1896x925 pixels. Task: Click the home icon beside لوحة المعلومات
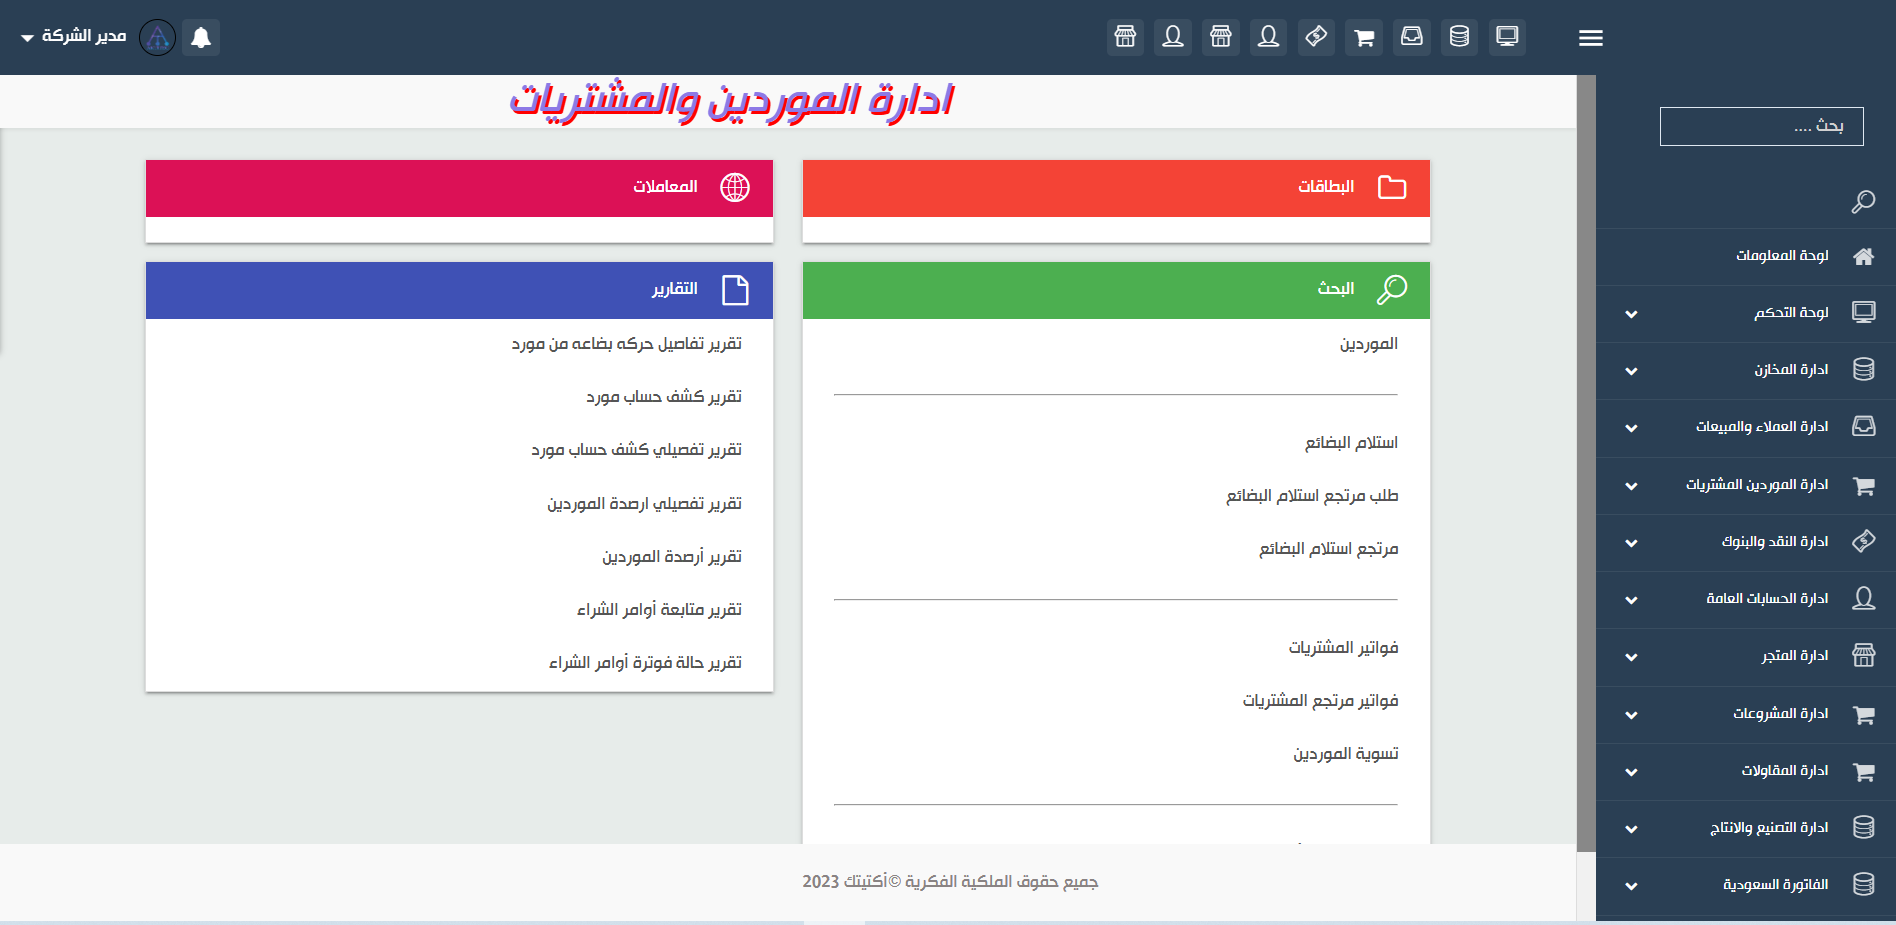[1863, 256]
